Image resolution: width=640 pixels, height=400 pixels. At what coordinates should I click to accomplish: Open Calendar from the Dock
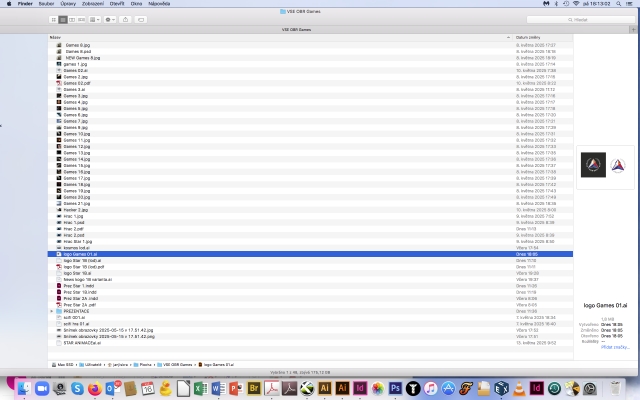148,389
